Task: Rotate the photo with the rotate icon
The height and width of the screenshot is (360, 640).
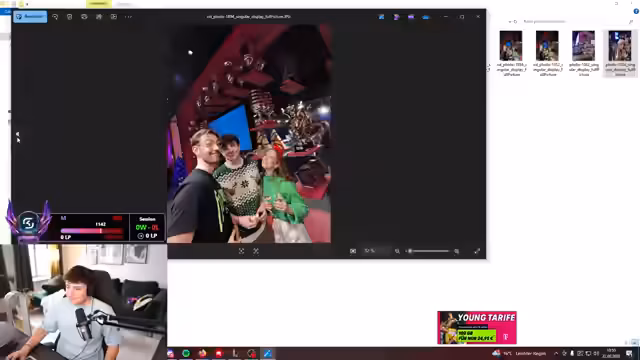Action: pyautogui.click(x=55, y=17)
